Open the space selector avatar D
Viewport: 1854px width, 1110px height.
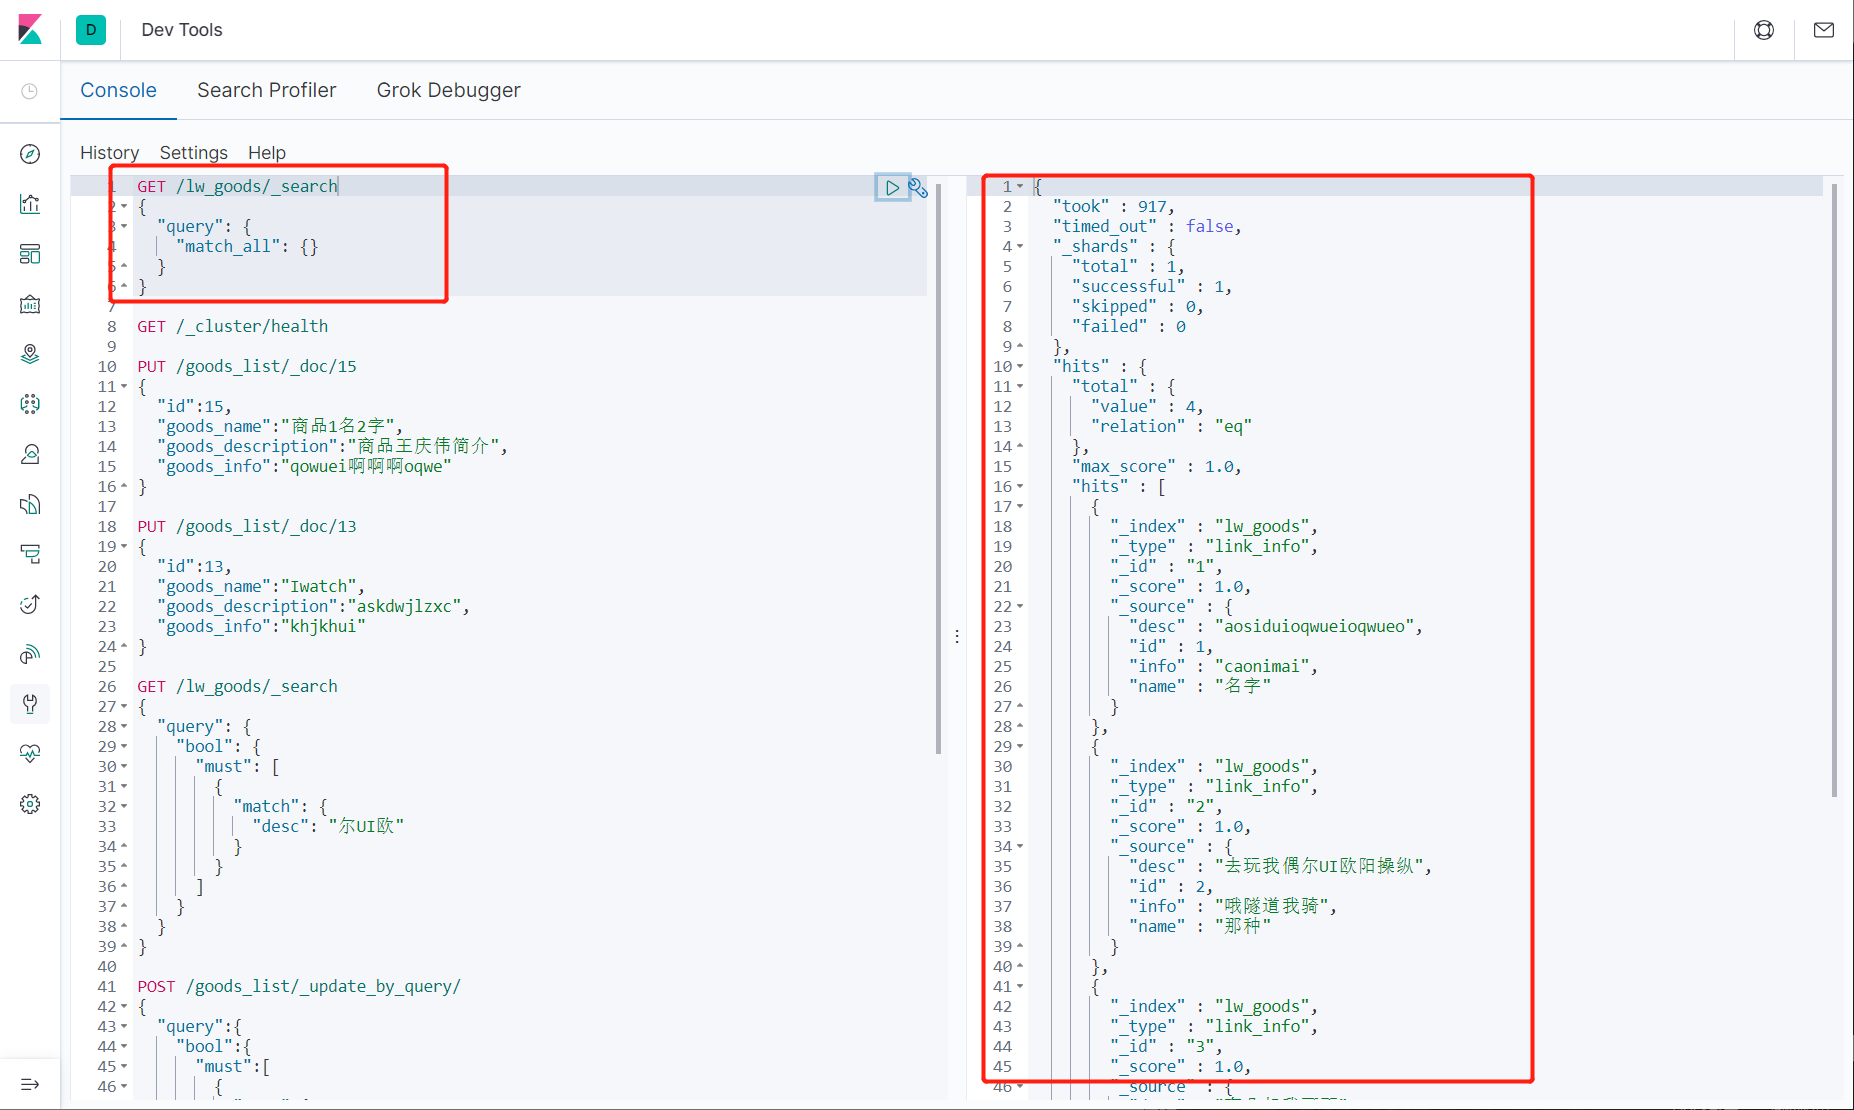pyautogui.click(x=91, y=30)
